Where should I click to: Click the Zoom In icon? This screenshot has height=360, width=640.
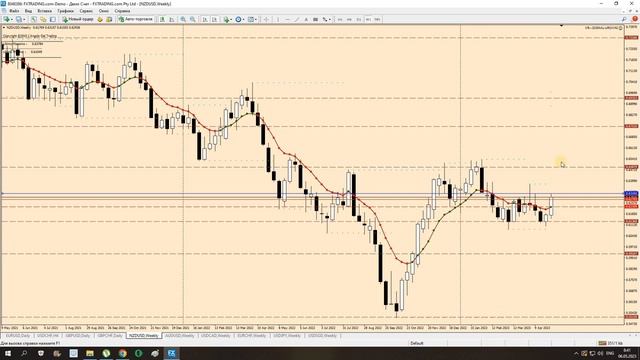point(183,19)
